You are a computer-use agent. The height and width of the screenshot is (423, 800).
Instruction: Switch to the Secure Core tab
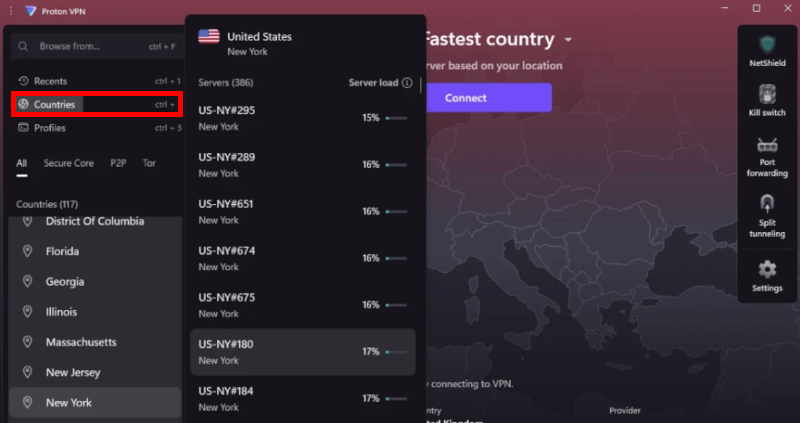coord(68,163)
